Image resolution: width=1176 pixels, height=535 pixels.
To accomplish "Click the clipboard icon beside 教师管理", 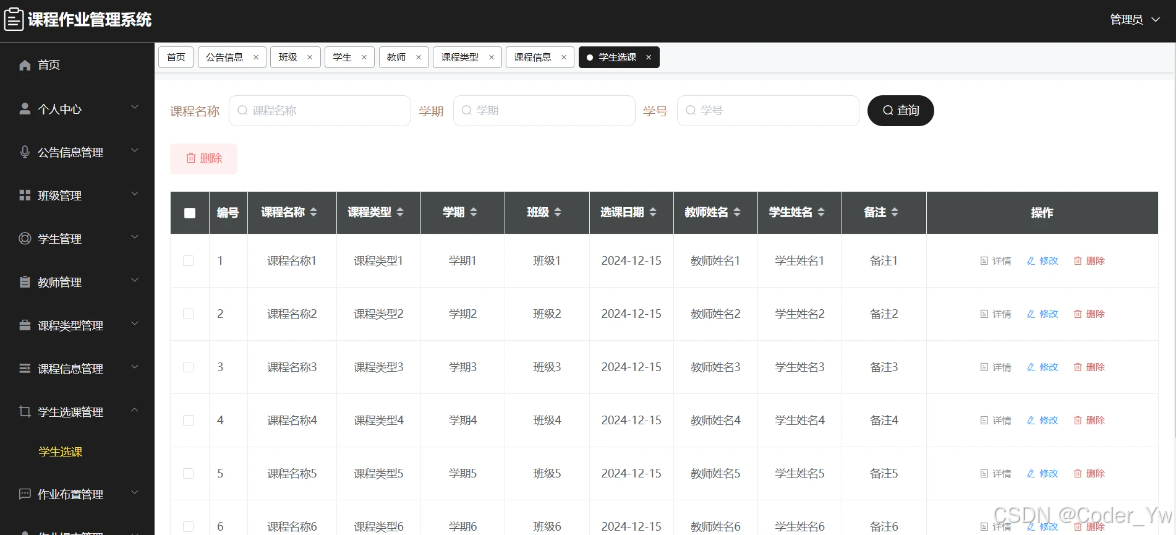I will click(25, 283).
